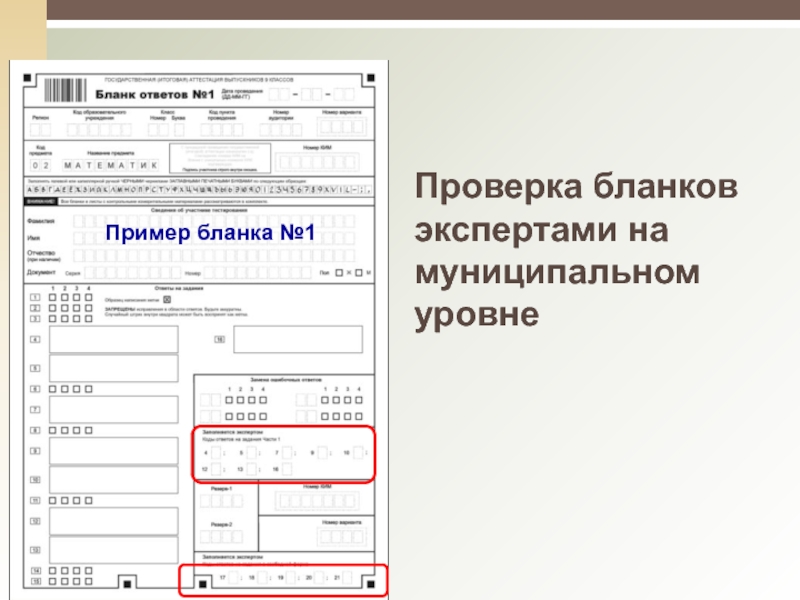Click the black registration square at top-left of form
Screen dimensions: 800x600
28,78
